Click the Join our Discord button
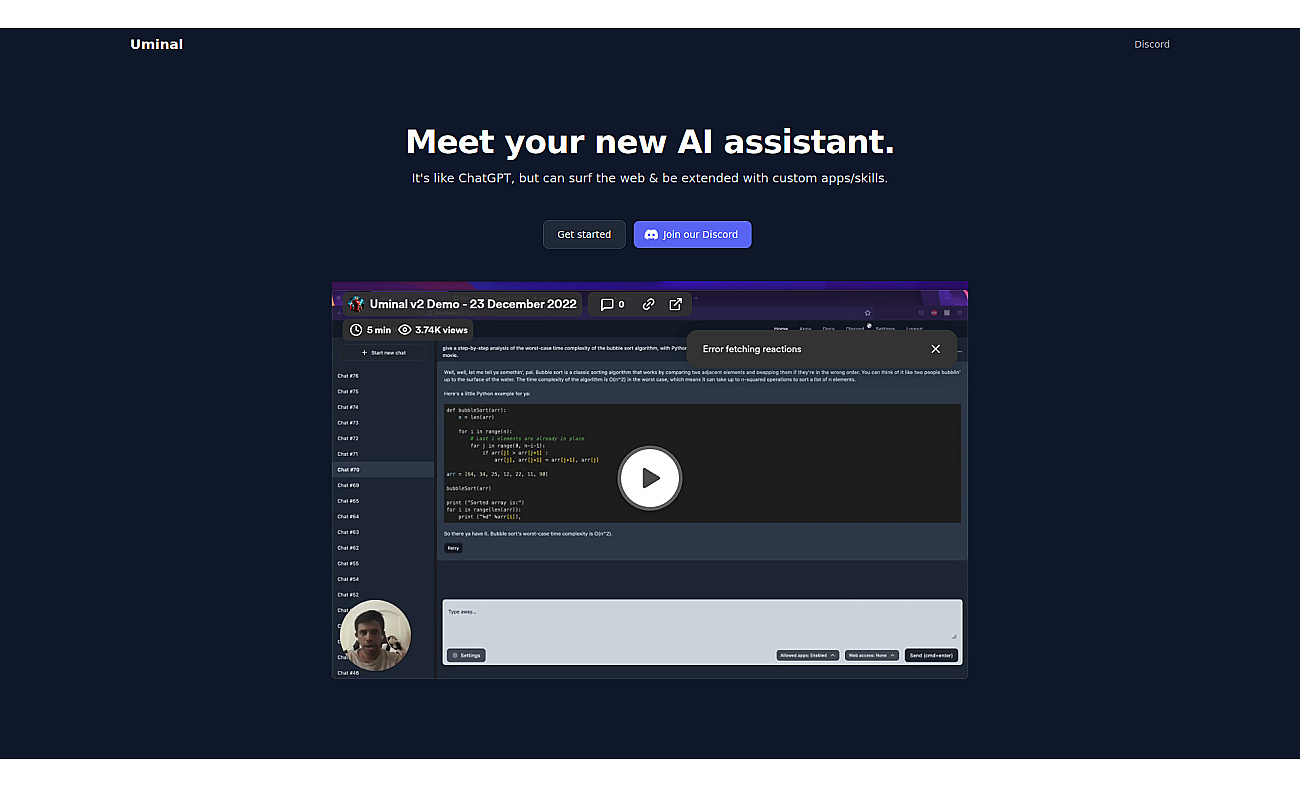 tap(692, 234)
